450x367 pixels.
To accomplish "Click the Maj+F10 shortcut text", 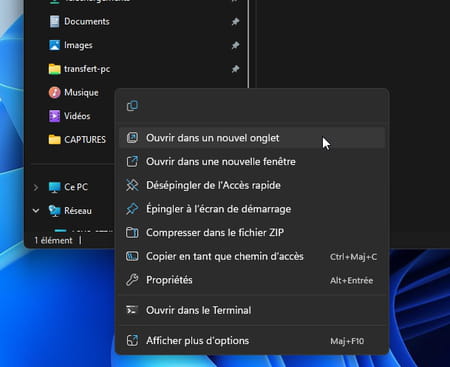I will [347, 341].
